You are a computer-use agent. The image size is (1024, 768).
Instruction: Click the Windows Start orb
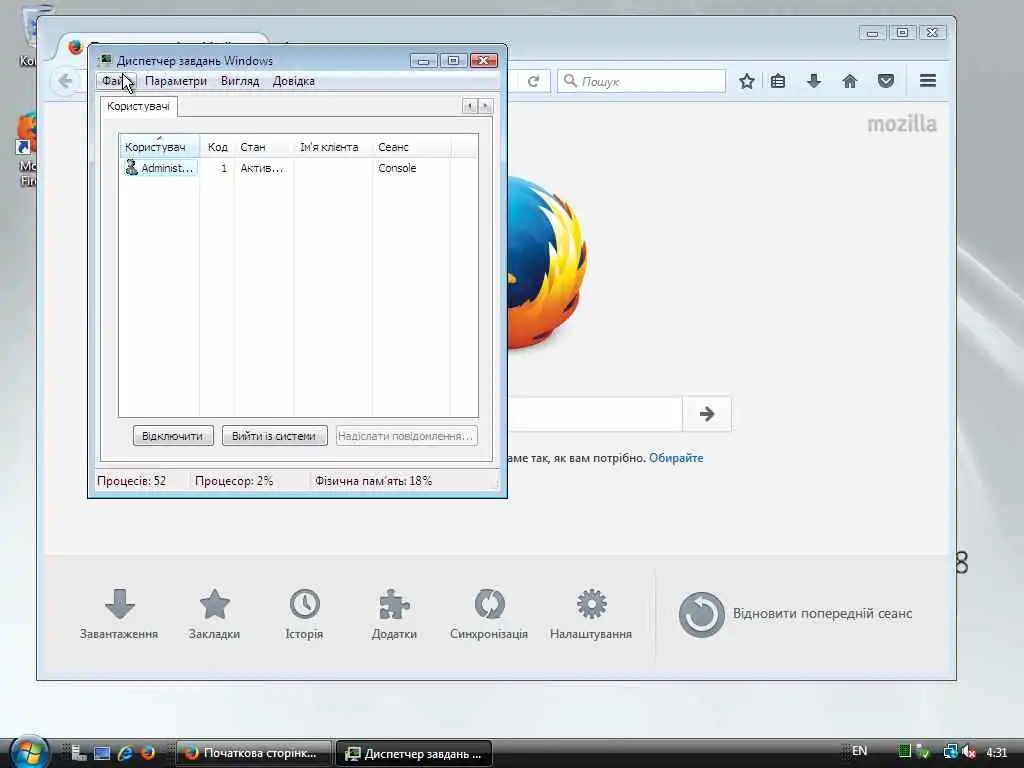pyautogui.click(x=29, y=752)
